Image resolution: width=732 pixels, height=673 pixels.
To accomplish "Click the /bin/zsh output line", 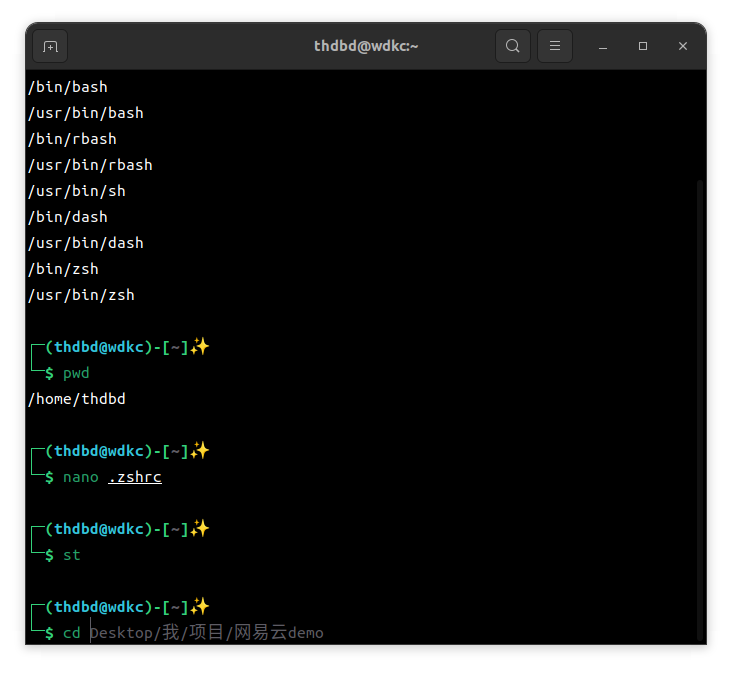I will click(63, 269).
